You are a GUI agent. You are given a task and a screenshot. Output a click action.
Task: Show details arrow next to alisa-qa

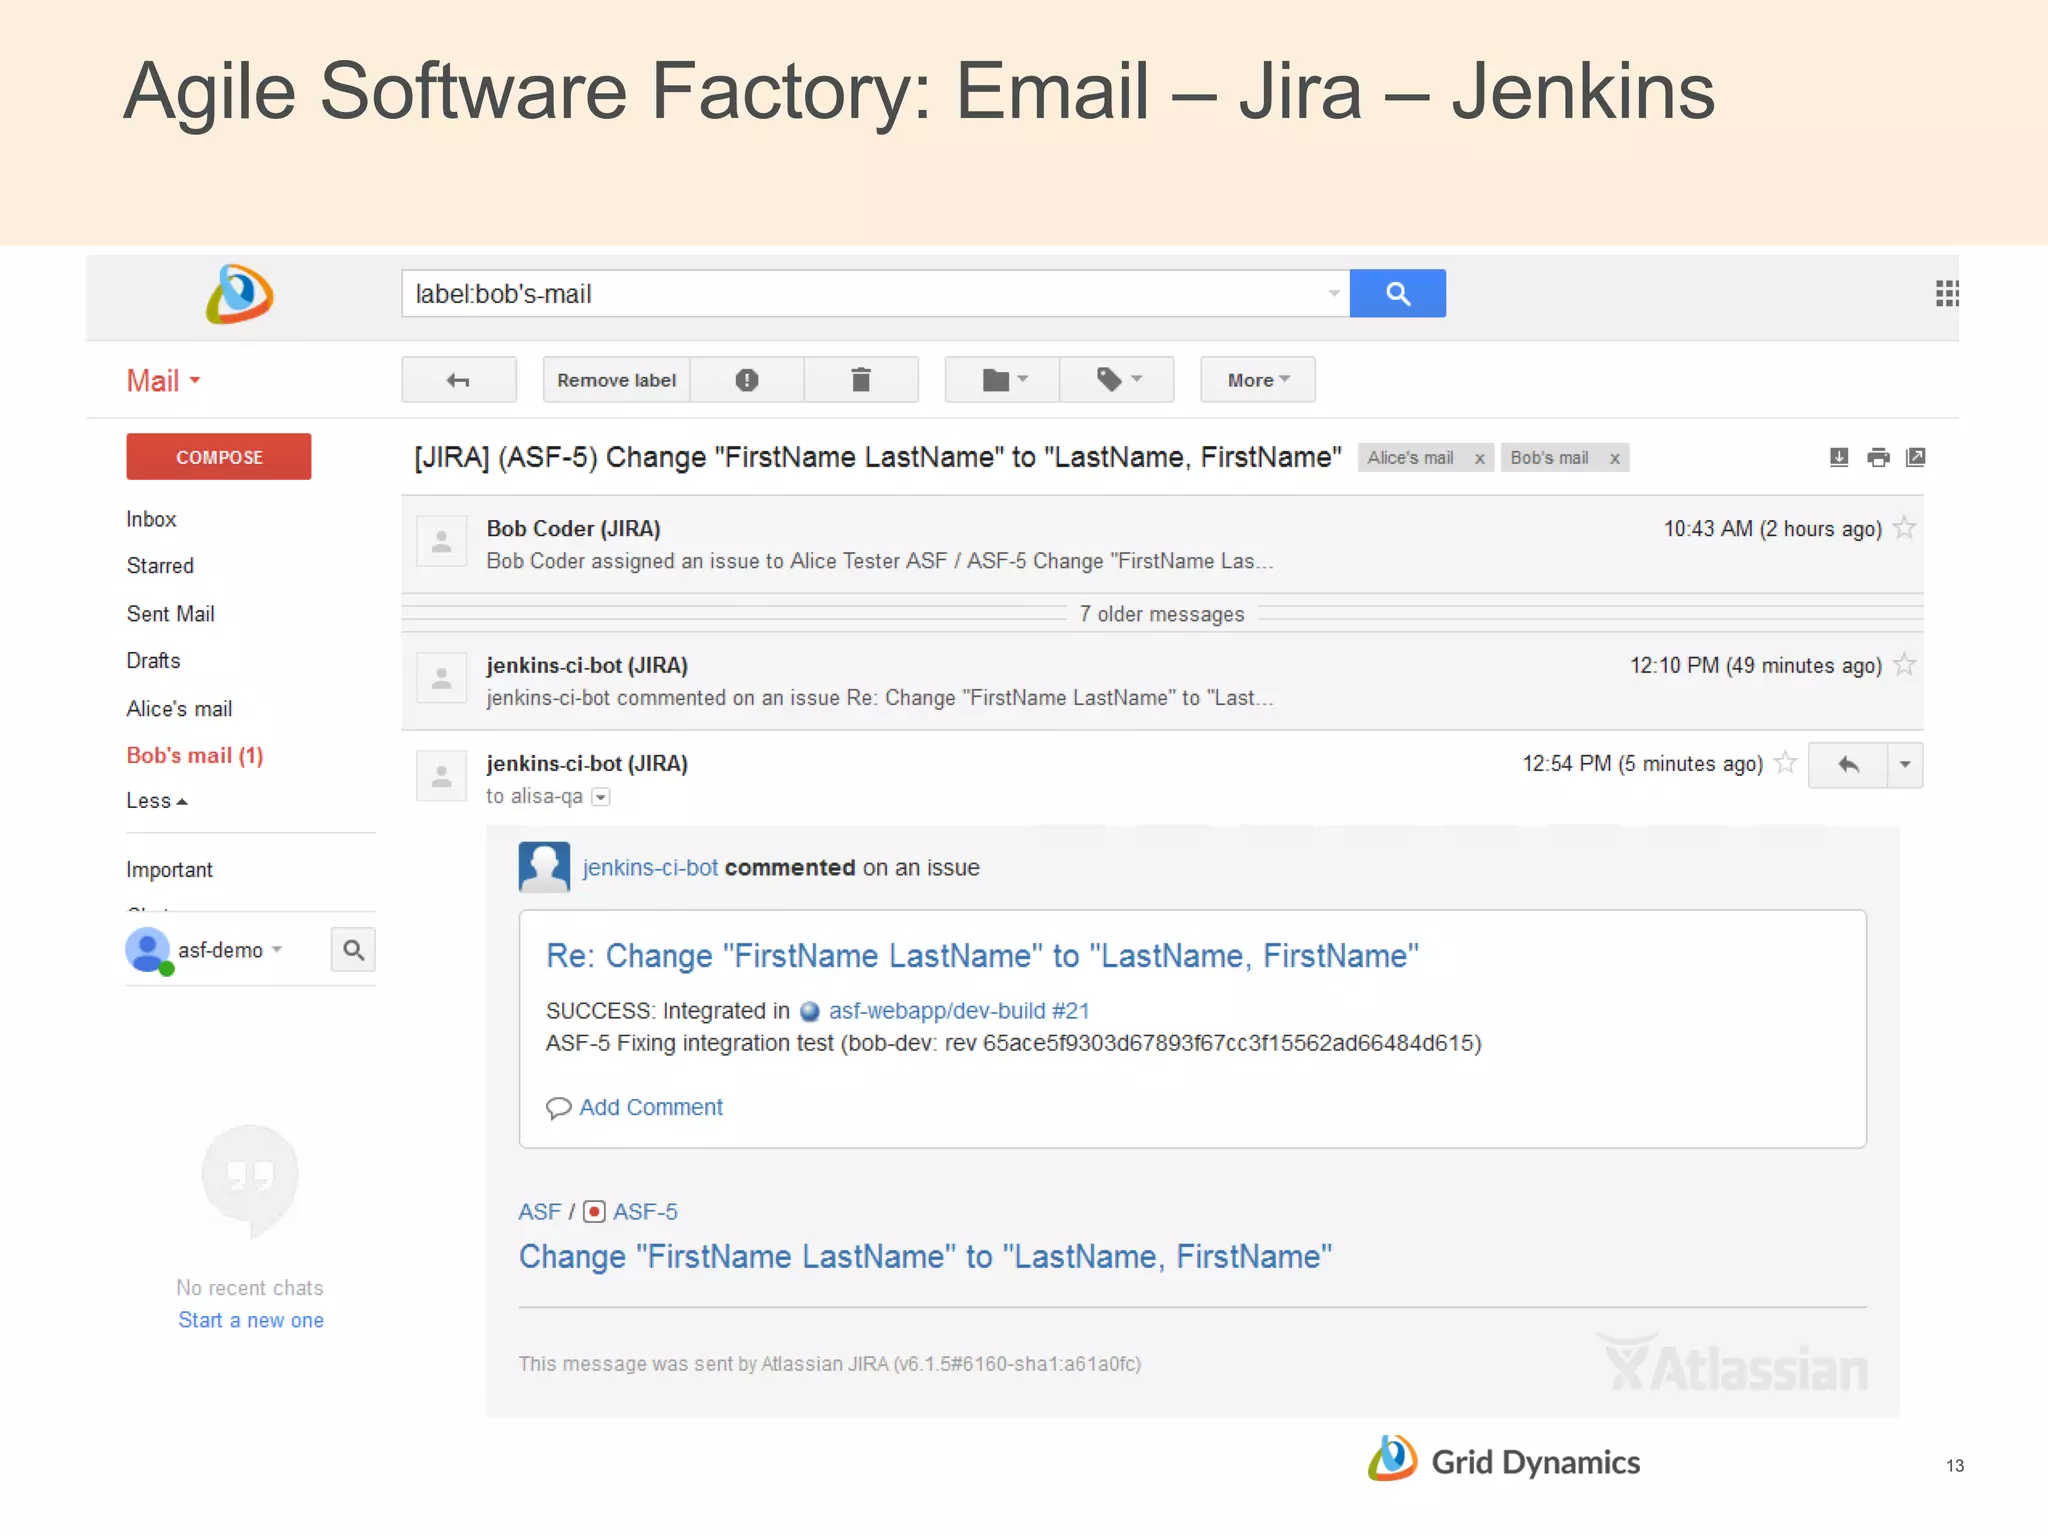coord(601,797)
